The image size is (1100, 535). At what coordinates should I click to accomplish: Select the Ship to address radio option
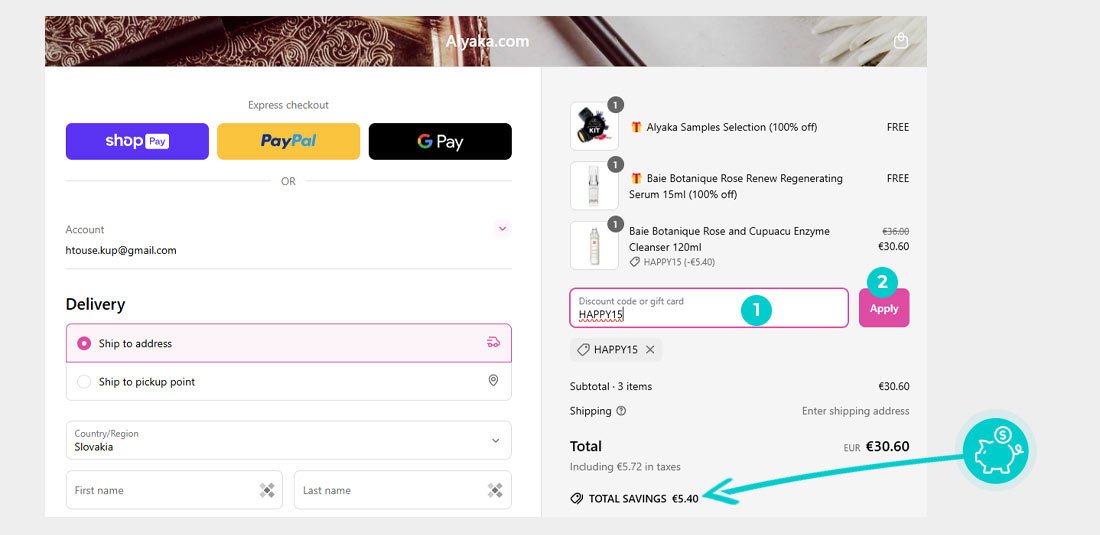tap(84, 343)
